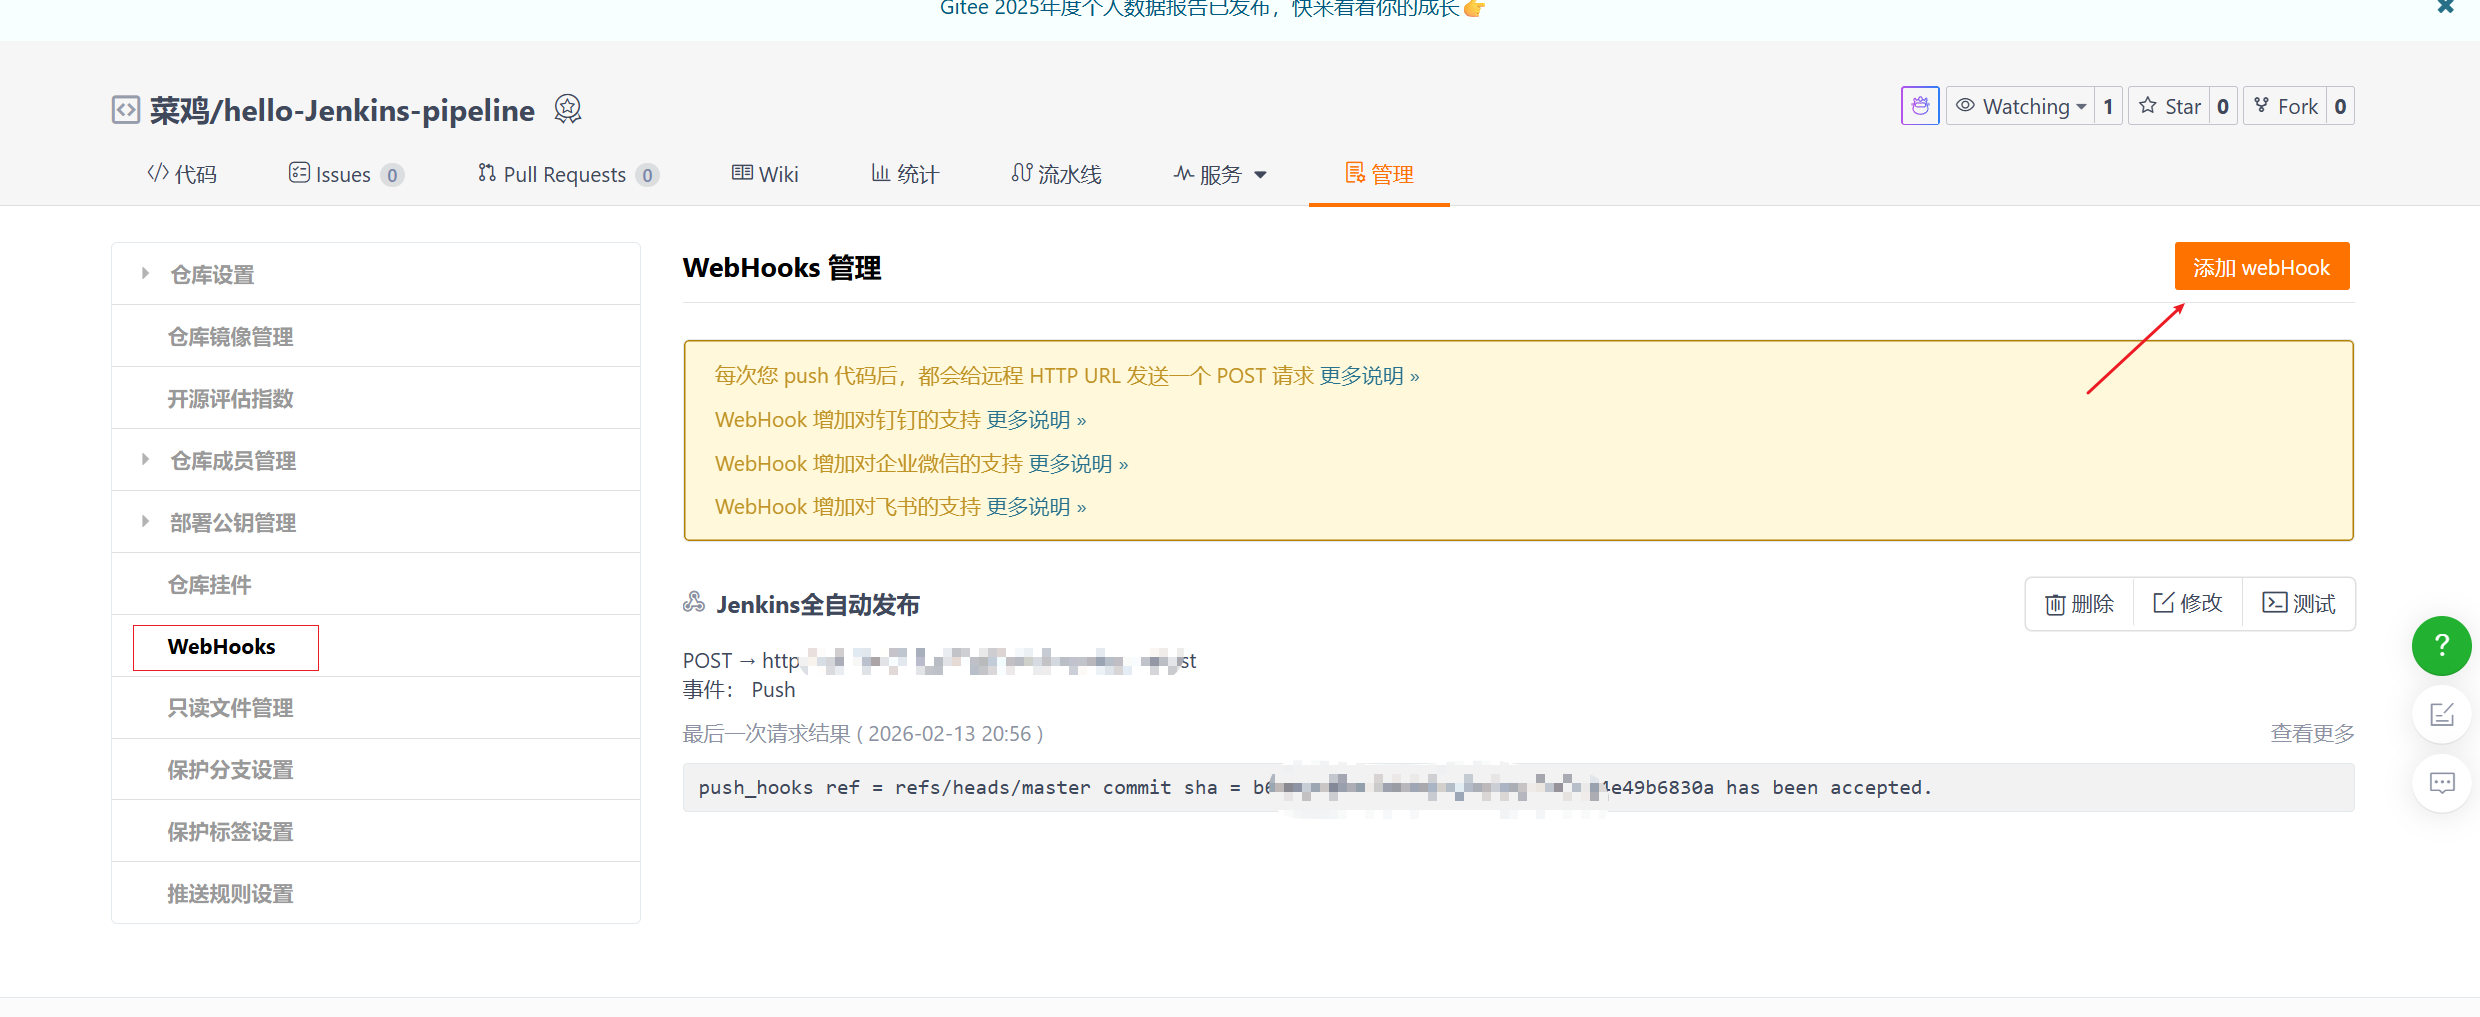Open 保护分支设置 in the sidebar
2480x1017 pixels.
click(x=376, y=769)
